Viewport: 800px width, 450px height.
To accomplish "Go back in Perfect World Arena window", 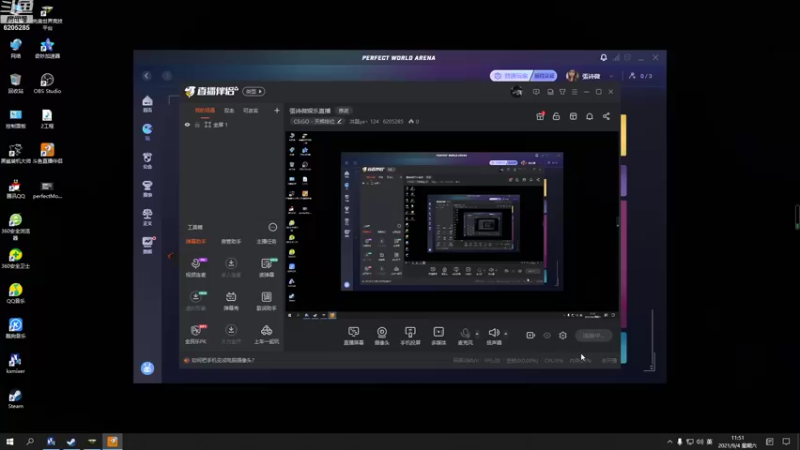I will click(x=146, y=76).
